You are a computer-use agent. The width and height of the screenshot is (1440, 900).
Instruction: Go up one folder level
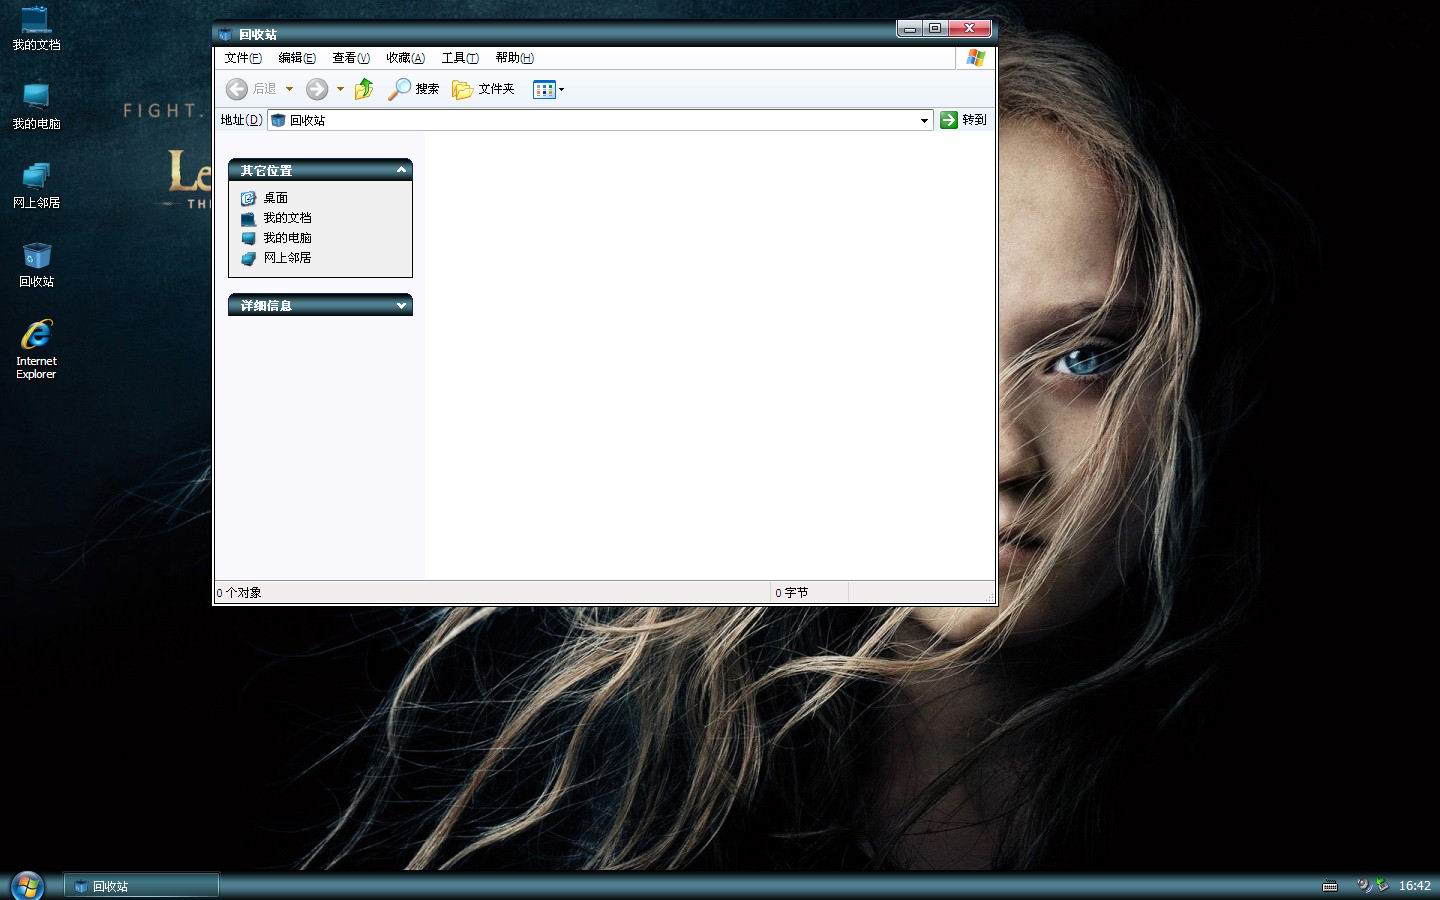click(364, 89)
